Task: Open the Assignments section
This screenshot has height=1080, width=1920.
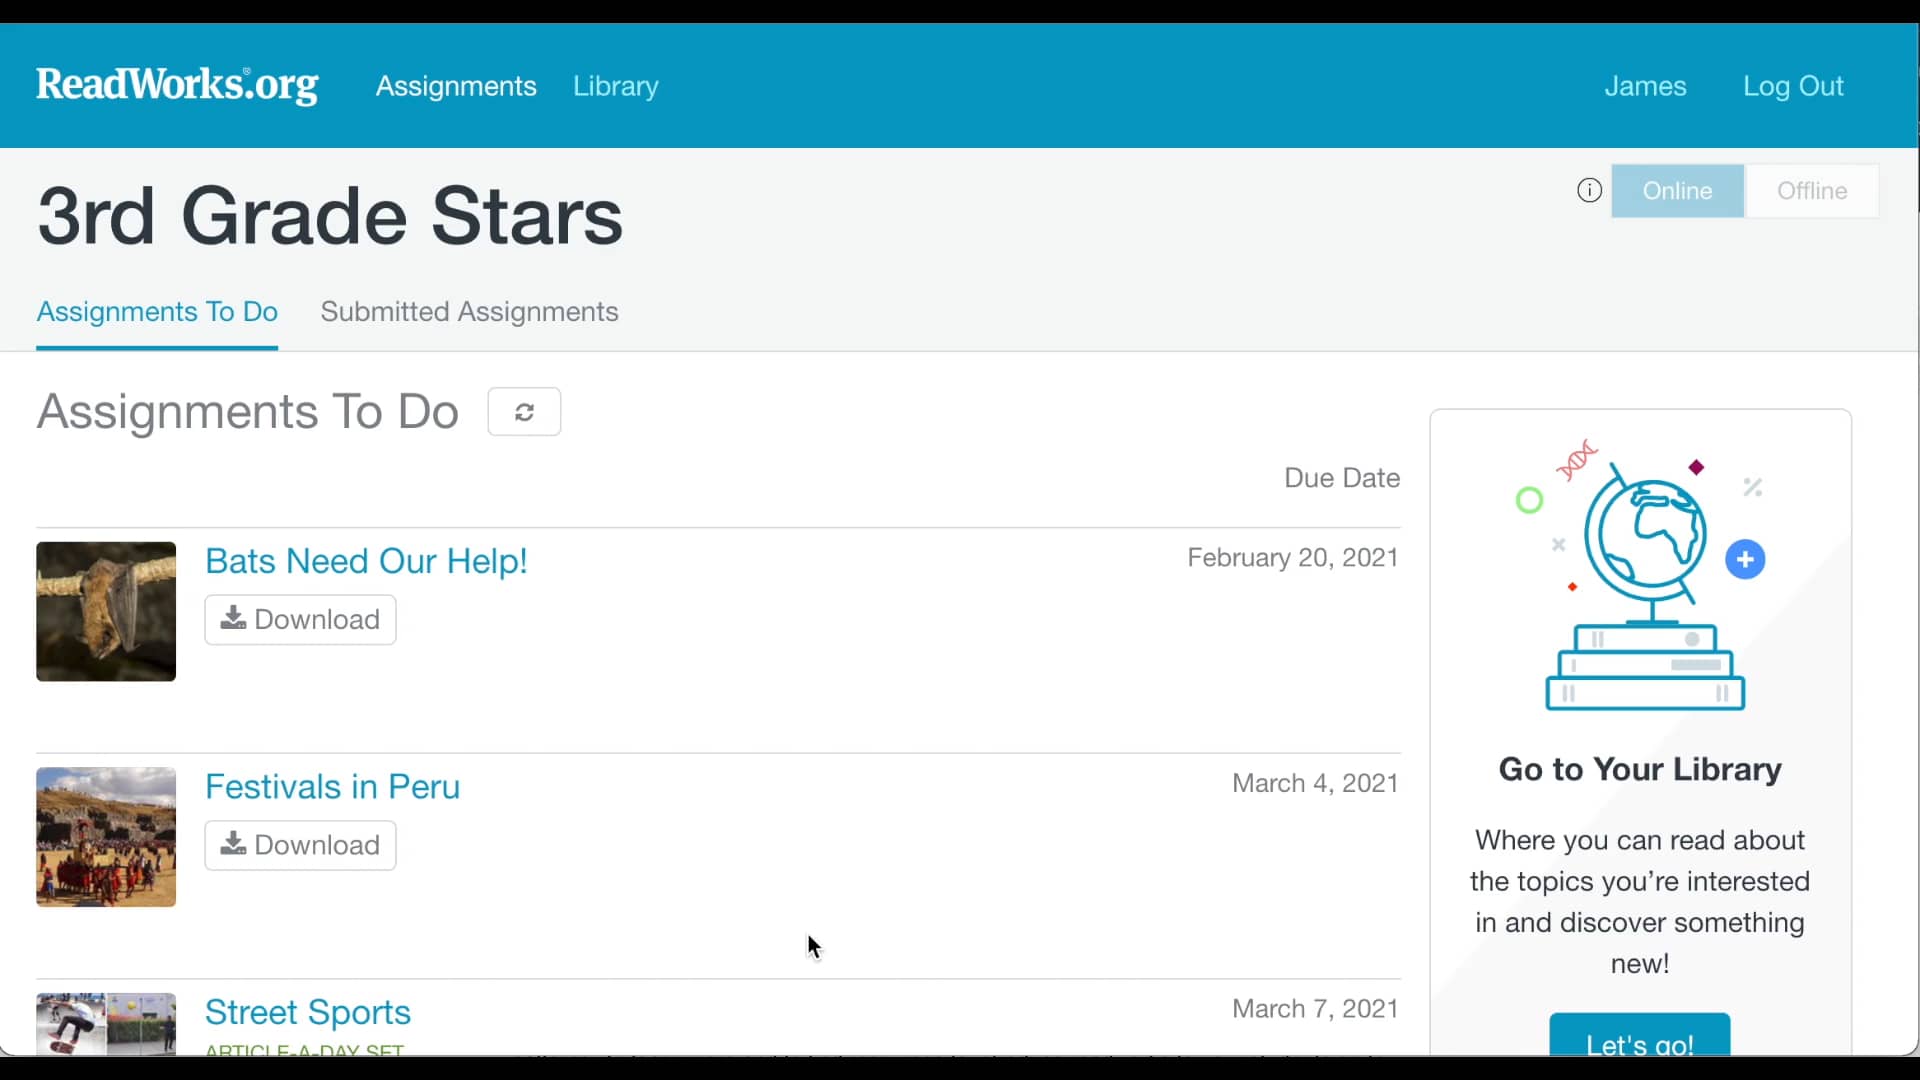Action: [455, 86]
